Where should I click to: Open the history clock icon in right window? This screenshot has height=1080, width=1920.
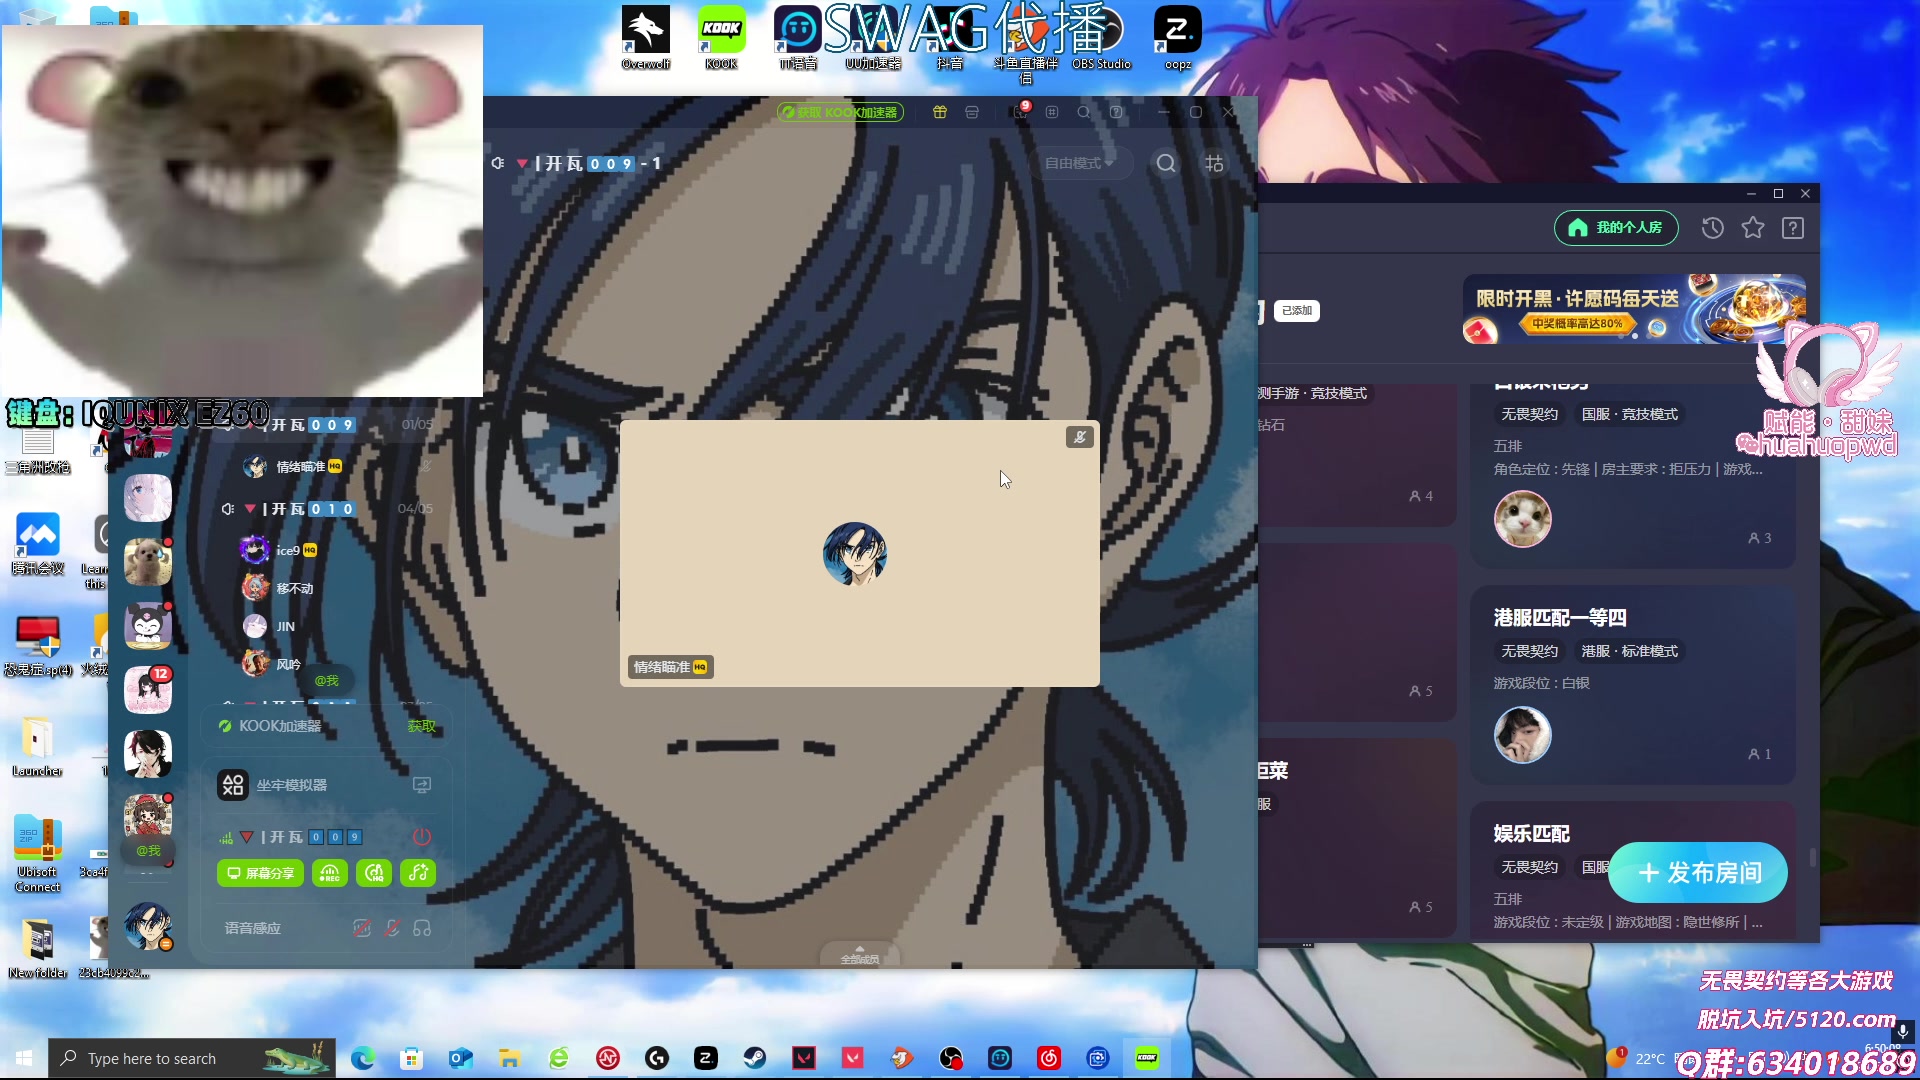(x=1713, y=228)
